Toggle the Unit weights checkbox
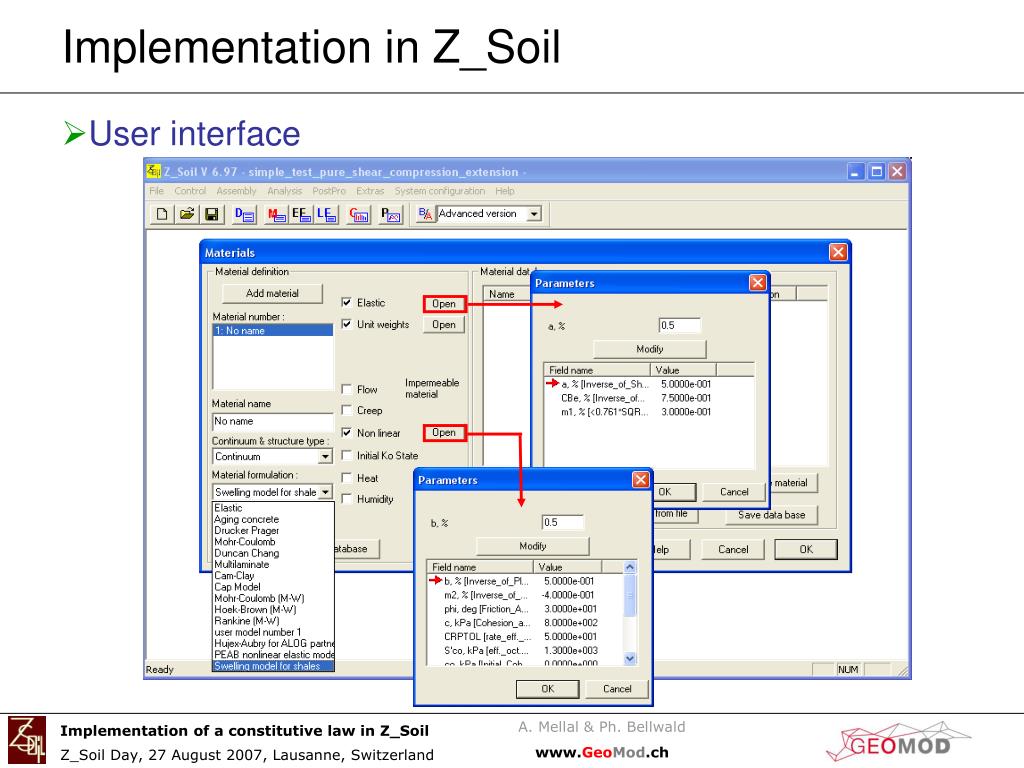Image resolution: width=1024 pixels, height=768 pixels. [347, 324]
